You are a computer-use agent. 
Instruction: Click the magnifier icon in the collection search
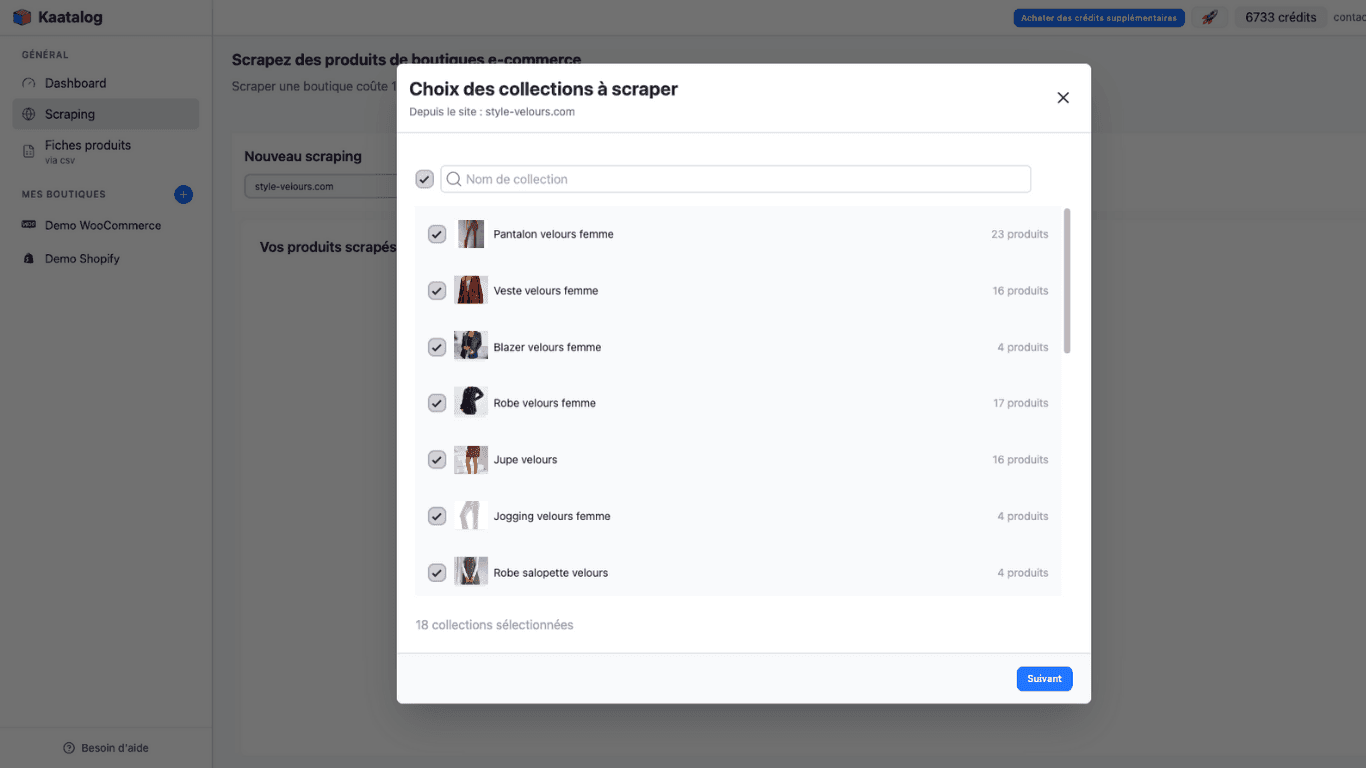tap(453, 178)
